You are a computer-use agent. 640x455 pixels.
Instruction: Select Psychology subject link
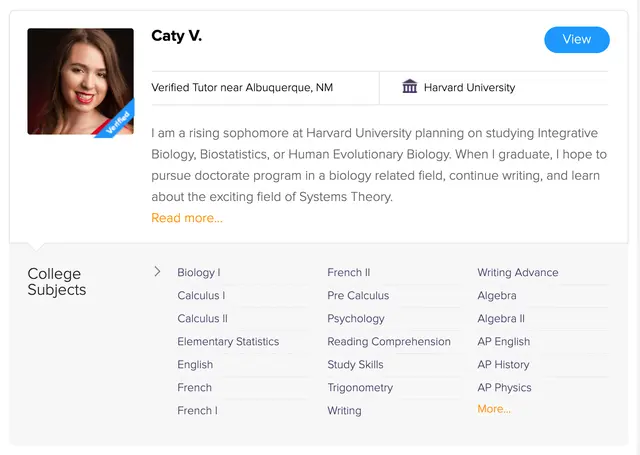(356, 319)
